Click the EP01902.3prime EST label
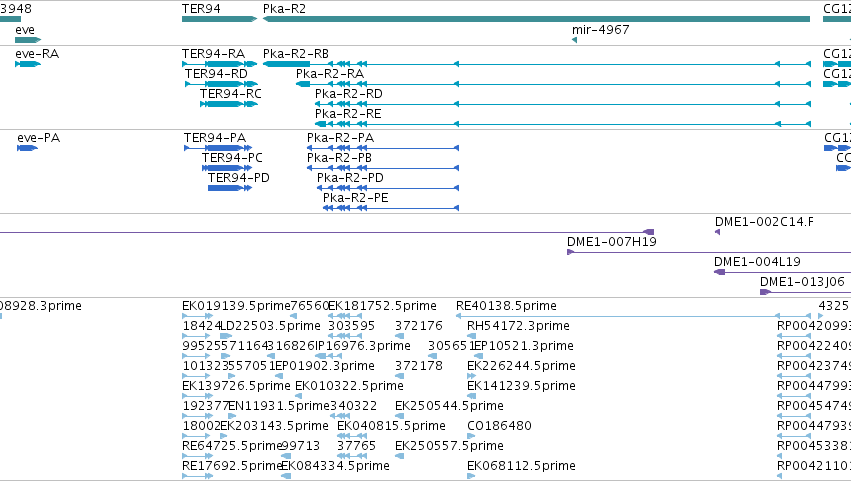This screenshot has height=481, width=851. point(326,366)
